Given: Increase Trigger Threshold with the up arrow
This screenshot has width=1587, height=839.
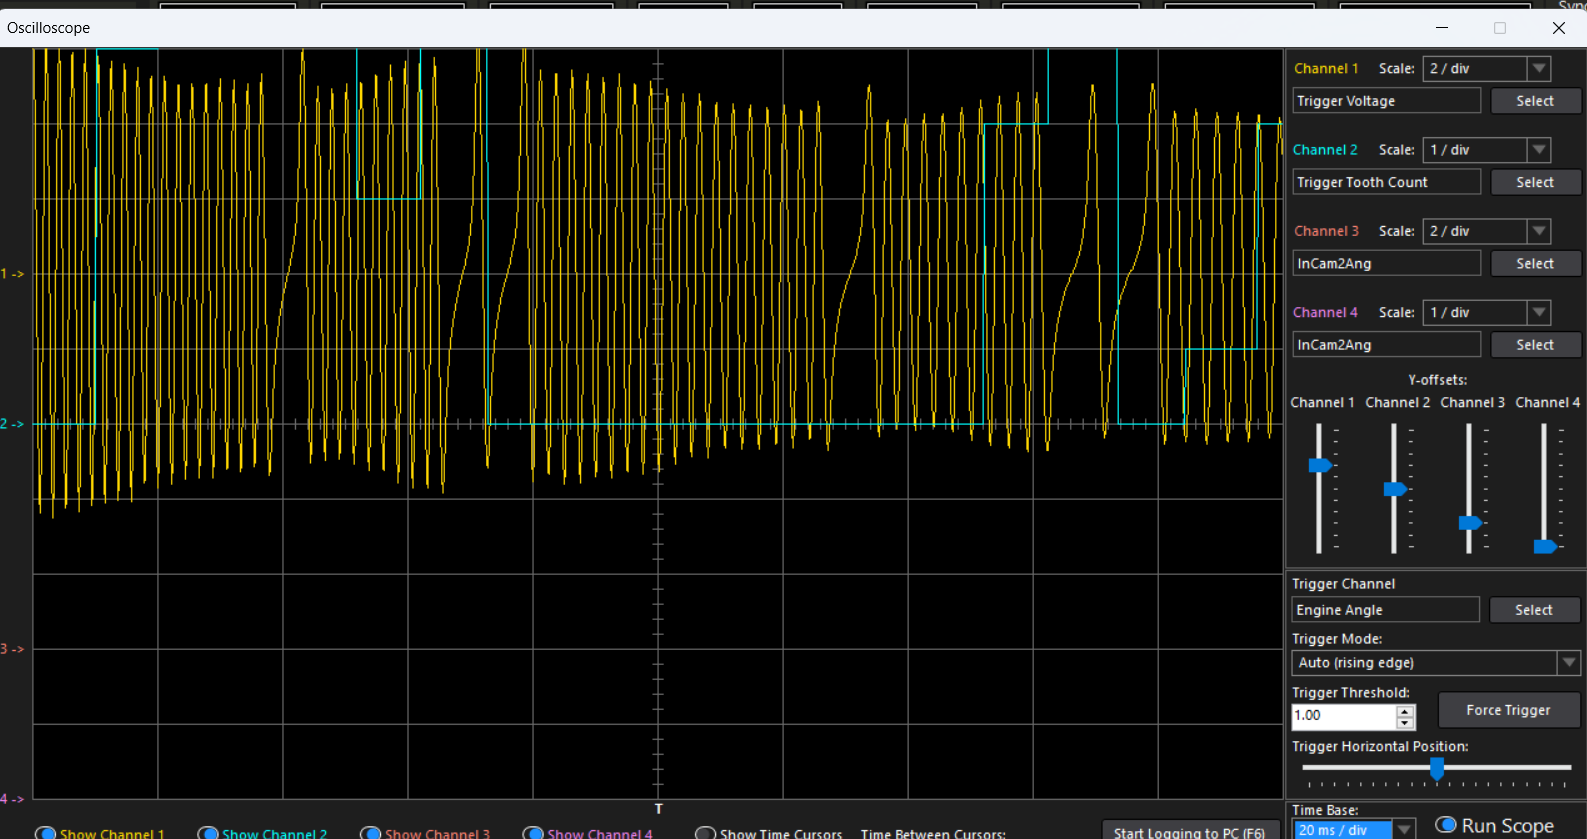Looking at the screenshot, I should pyautogui.click(x=1405, y=711).
